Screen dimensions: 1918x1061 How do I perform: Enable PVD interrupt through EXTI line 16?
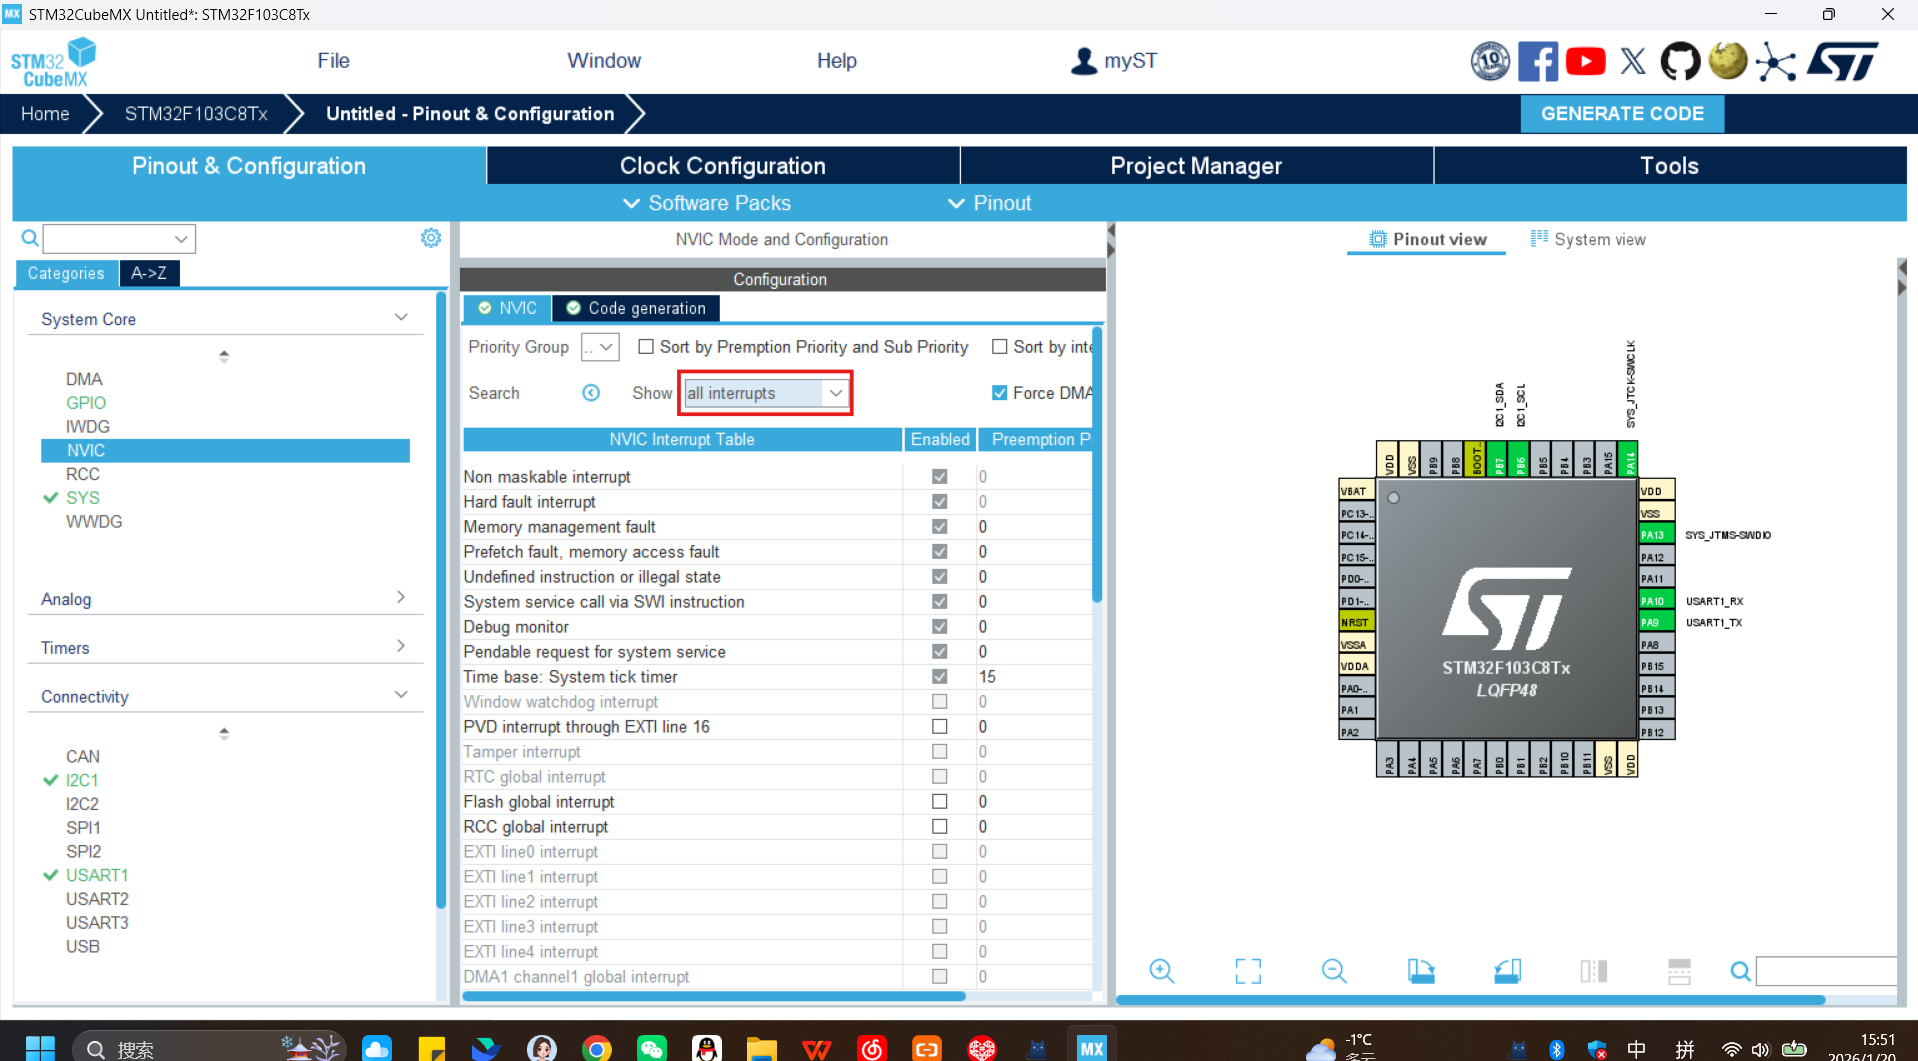pos(940,727)
